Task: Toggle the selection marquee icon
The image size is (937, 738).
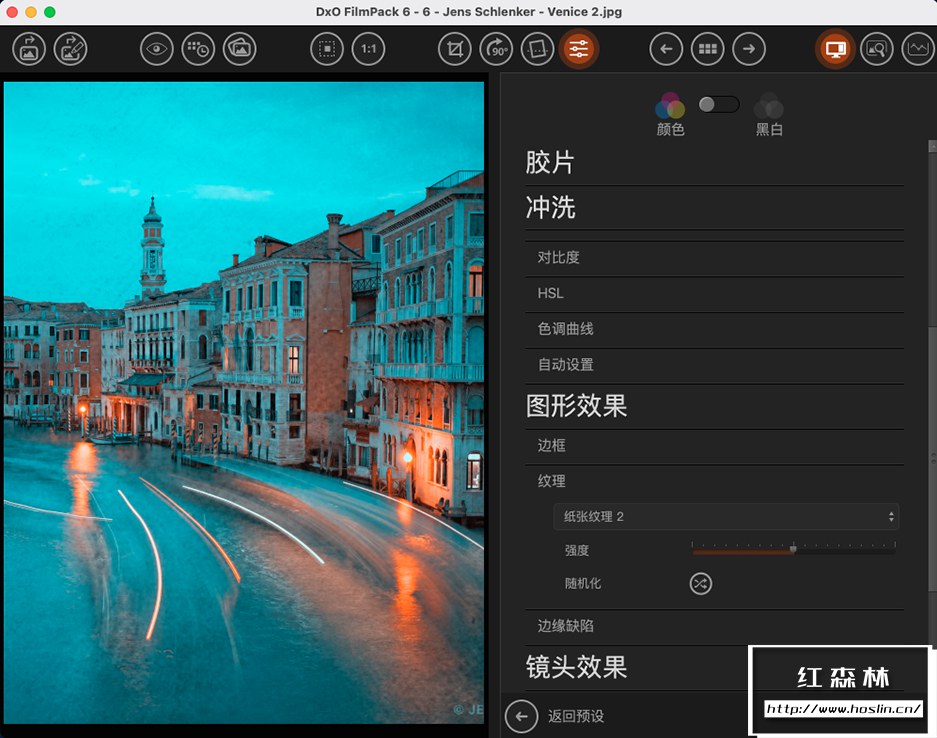Action: point(326,48)
